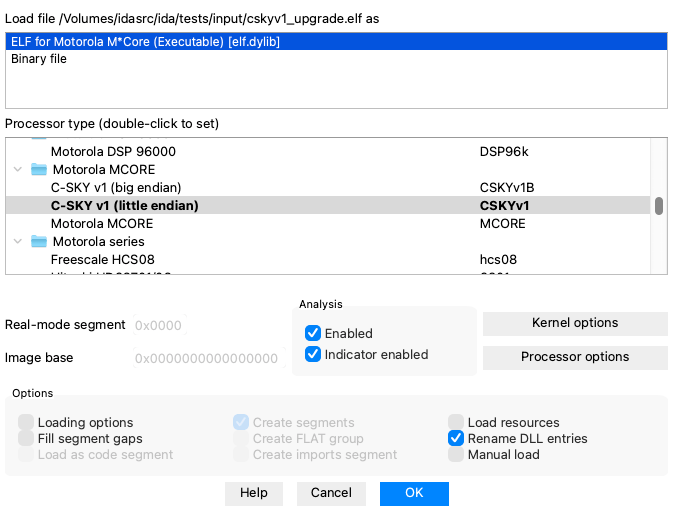675x517 pixels.
Task: Click the DSP96k short name cell
Action: [x=504, y=152]
